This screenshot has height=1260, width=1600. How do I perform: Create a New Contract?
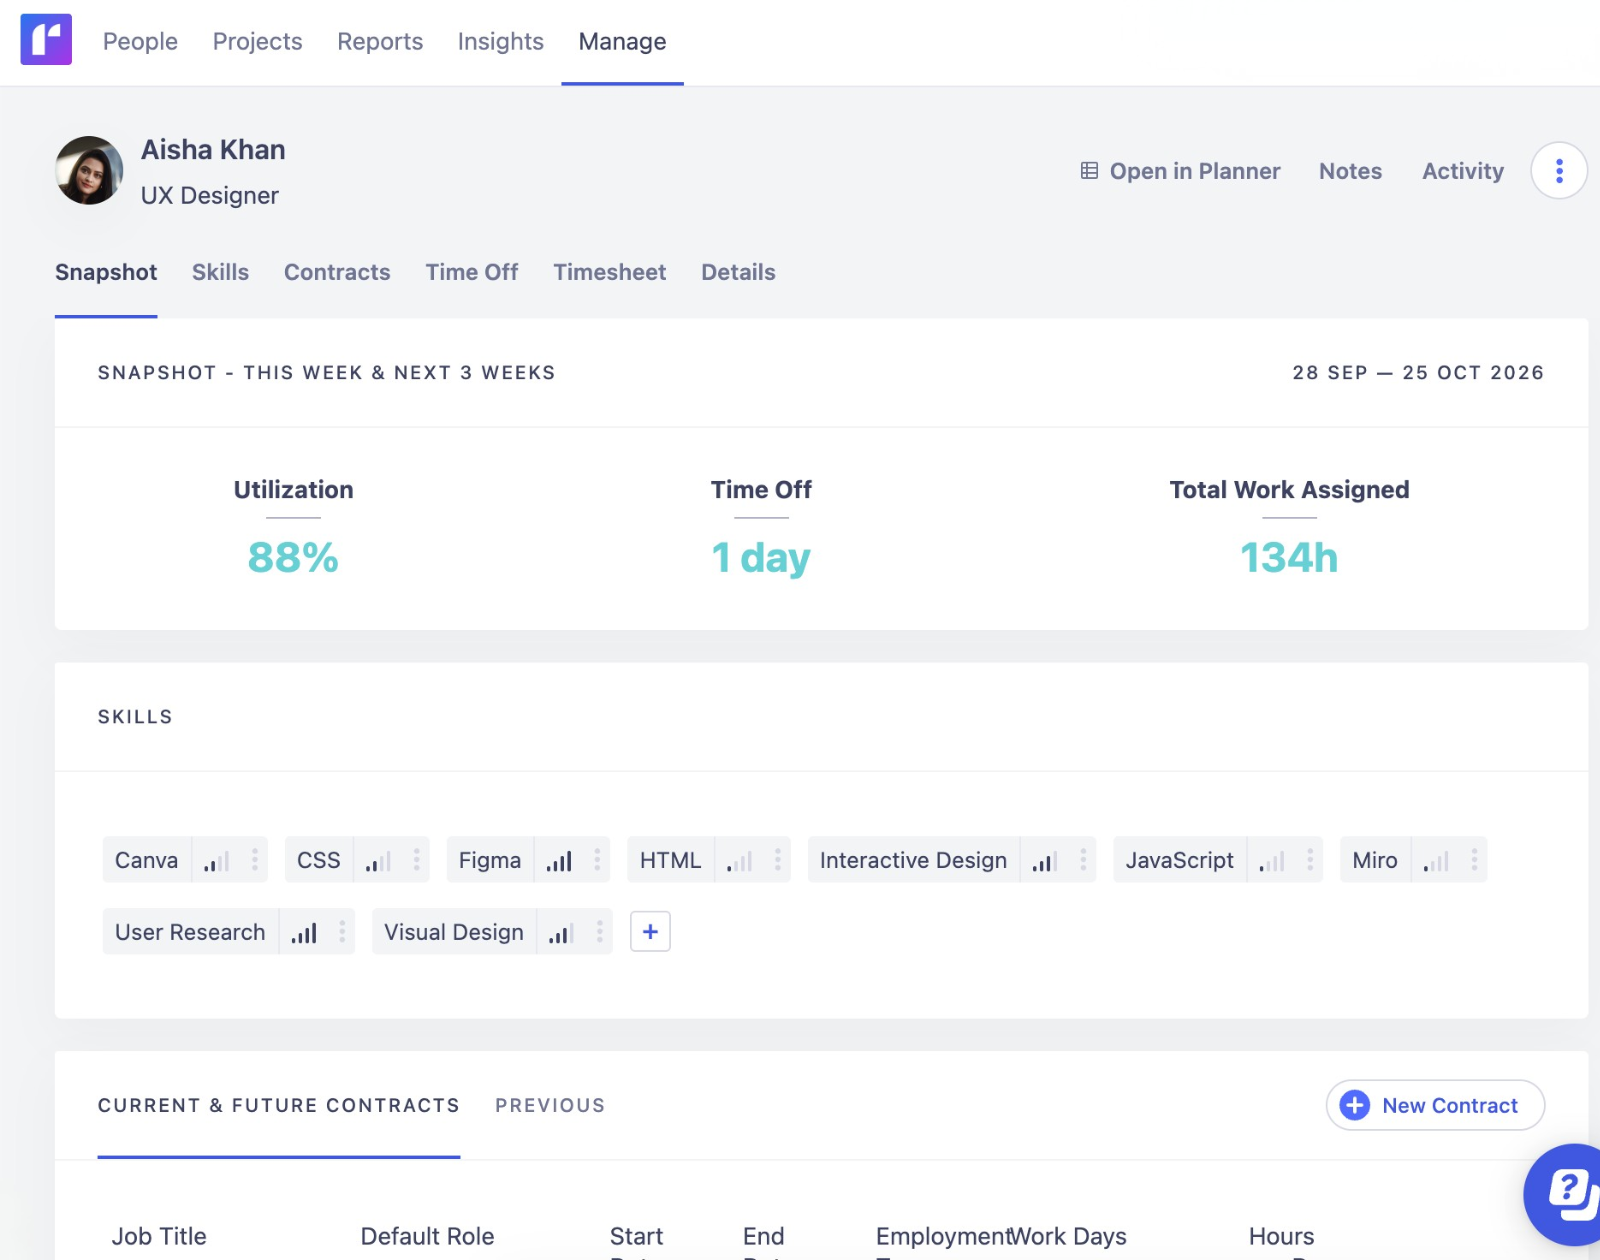[1435, 1105]
